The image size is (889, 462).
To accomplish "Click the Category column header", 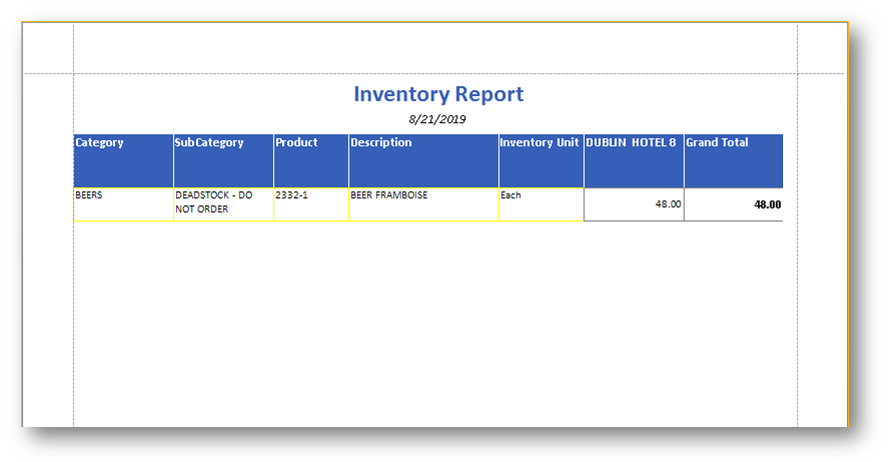I will coord(100,143).
